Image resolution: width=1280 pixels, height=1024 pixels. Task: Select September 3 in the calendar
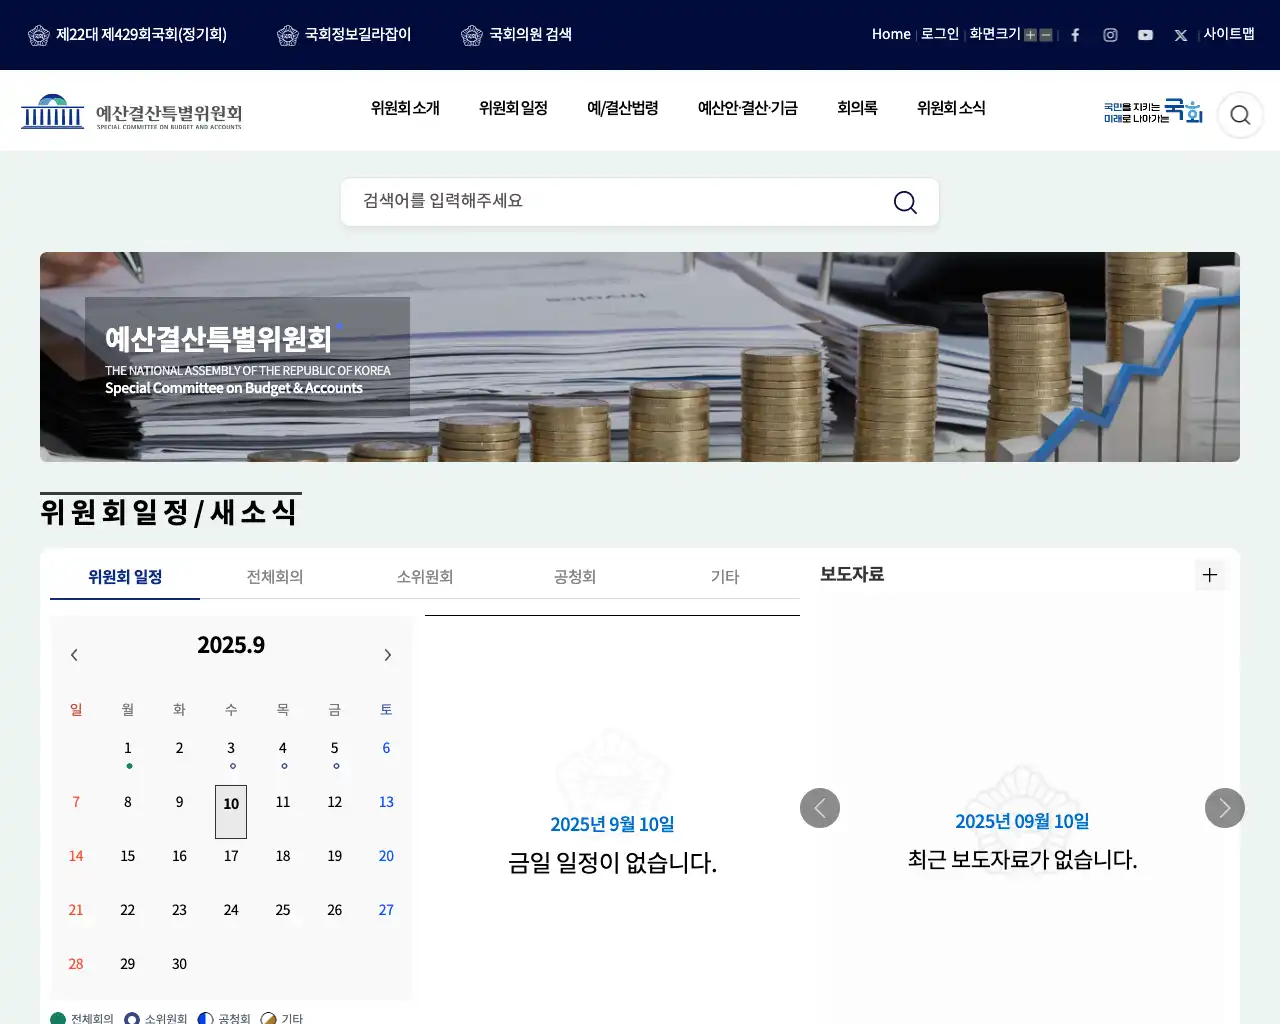(x=231, y=748)
